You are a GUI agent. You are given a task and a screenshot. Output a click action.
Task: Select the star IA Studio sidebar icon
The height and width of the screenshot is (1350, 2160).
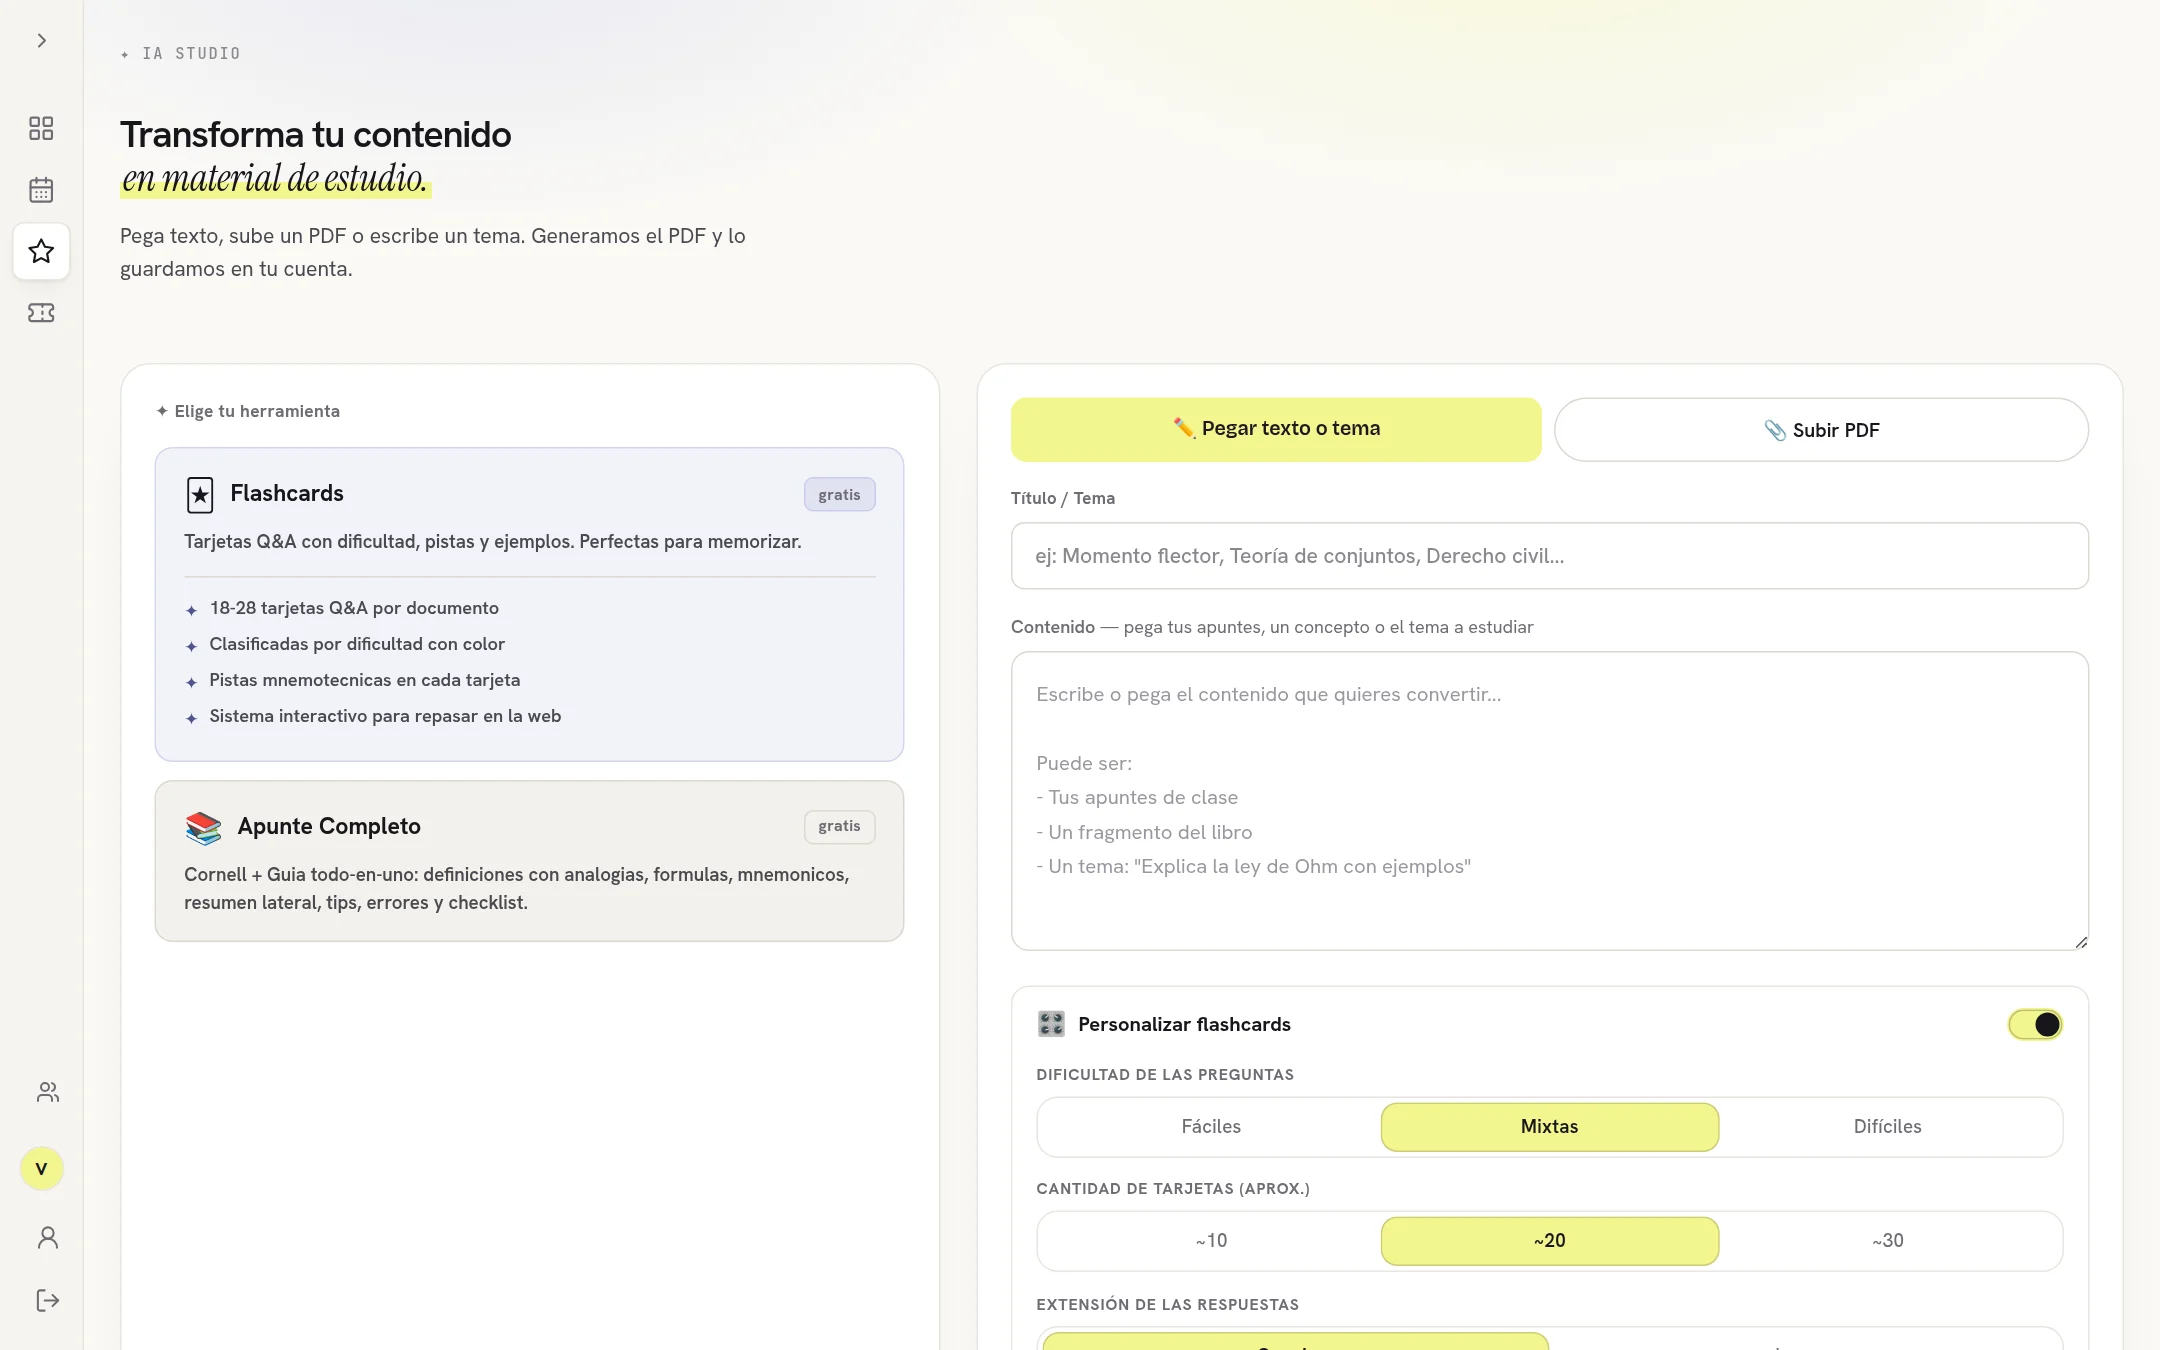[41, 251]
